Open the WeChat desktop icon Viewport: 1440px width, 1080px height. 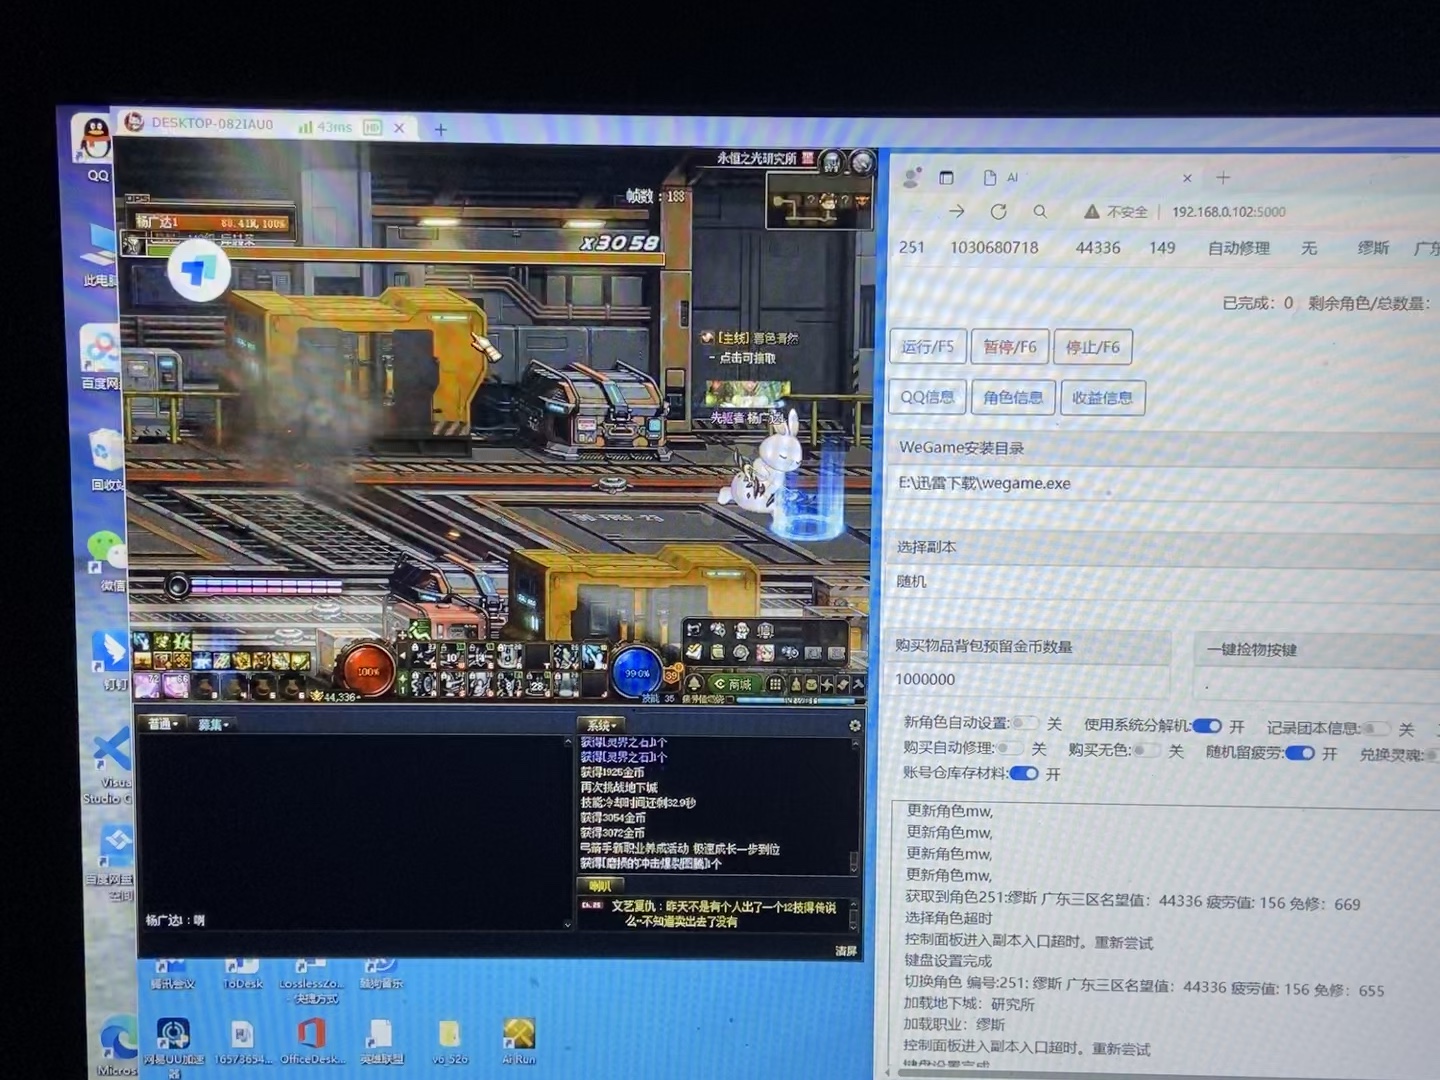tap(104, 560)
